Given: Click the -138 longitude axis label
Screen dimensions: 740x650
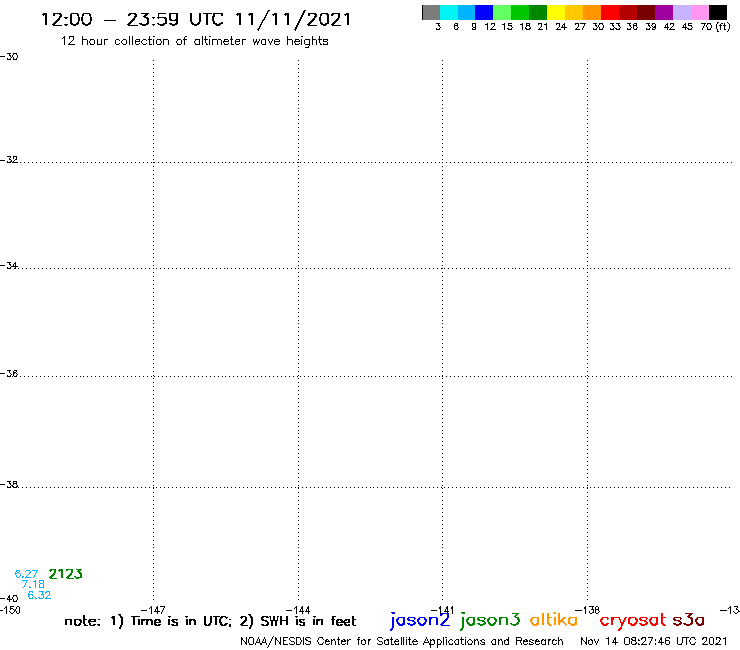Looking at the screenshot, I should tap(588, 610).
